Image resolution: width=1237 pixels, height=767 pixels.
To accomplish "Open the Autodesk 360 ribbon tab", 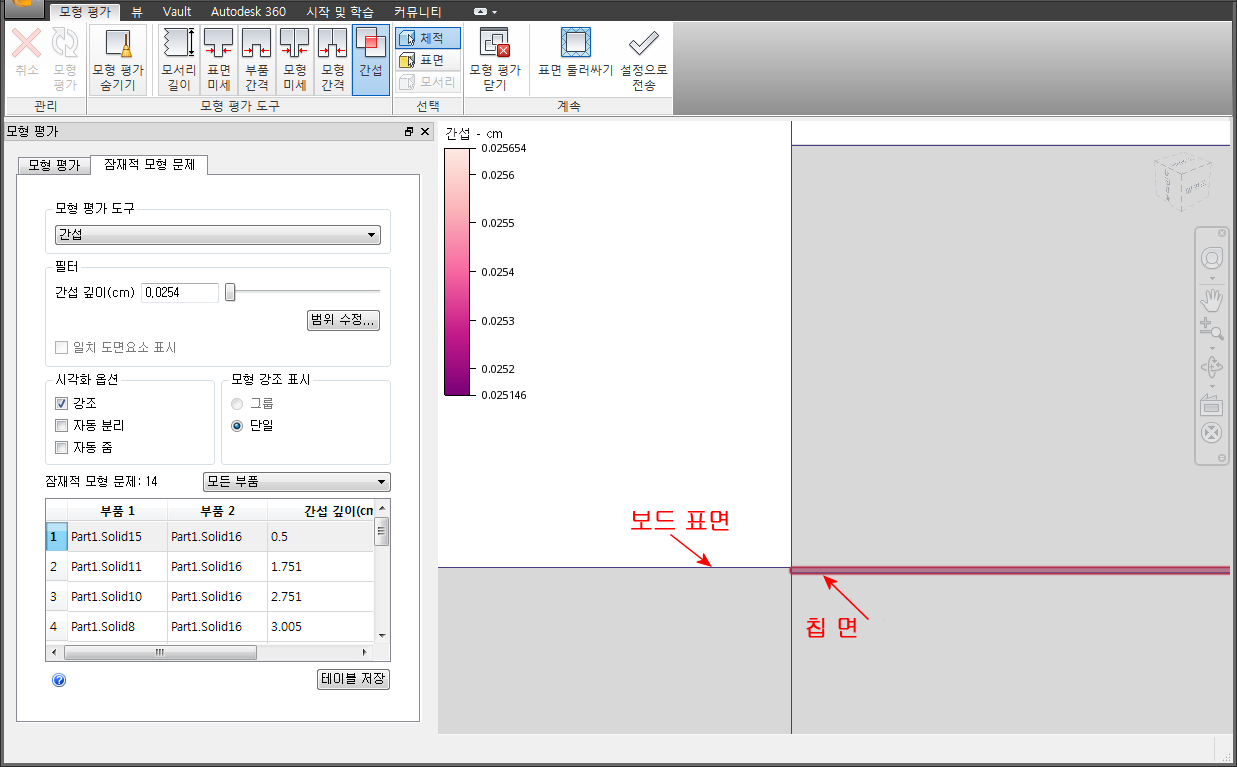I will click(248, 12).
